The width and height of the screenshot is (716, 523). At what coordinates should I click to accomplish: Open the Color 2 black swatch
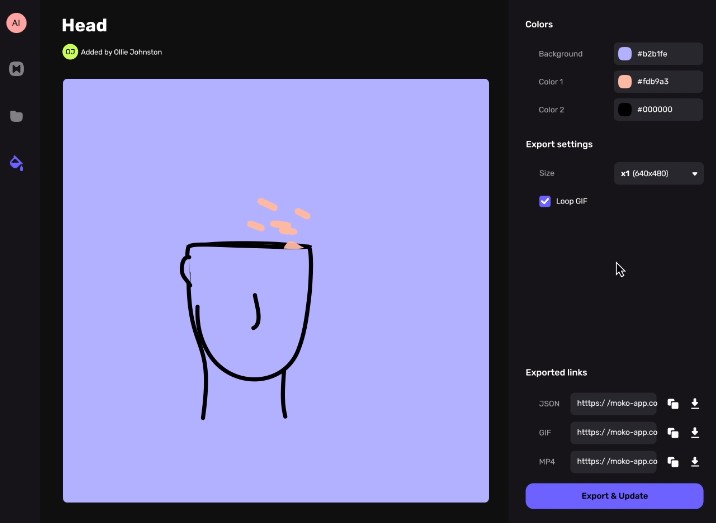point(625,110)
